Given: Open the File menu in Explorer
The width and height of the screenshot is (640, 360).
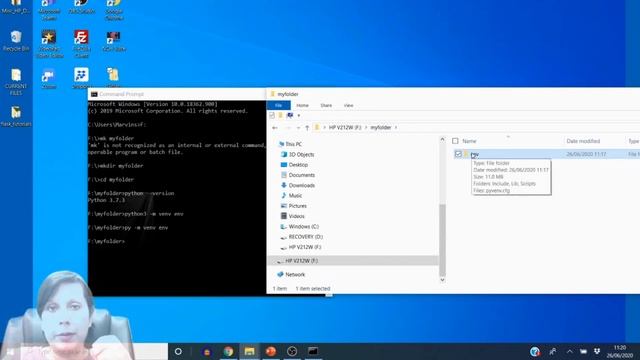Looking at the screenshot, I should coord(278,105).
